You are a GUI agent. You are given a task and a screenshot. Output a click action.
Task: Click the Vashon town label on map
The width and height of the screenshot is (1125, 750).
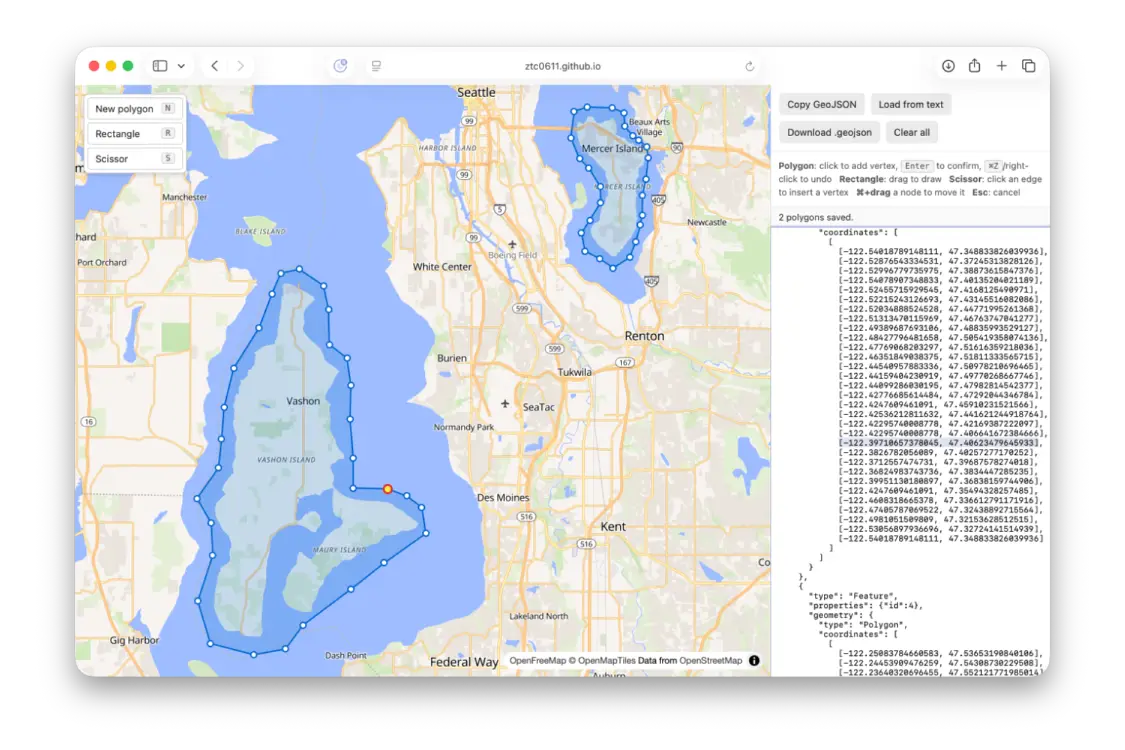[x=303, y=401]
